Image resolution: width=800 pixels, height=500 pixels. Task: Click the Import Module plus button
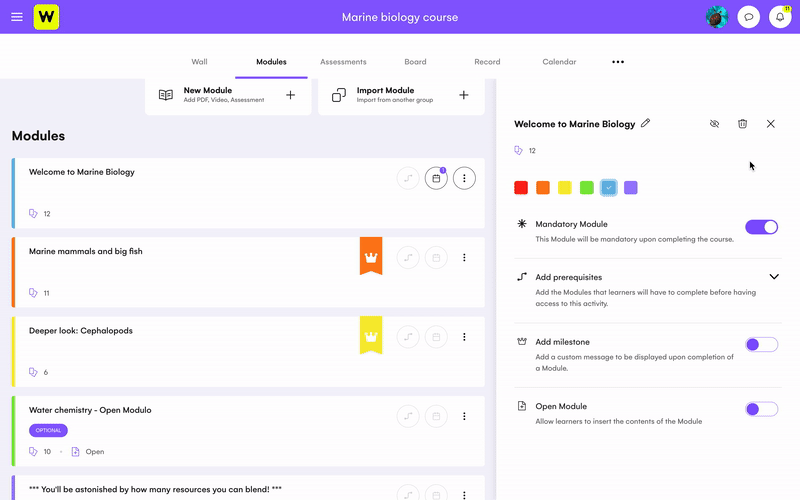pos(464,95)
